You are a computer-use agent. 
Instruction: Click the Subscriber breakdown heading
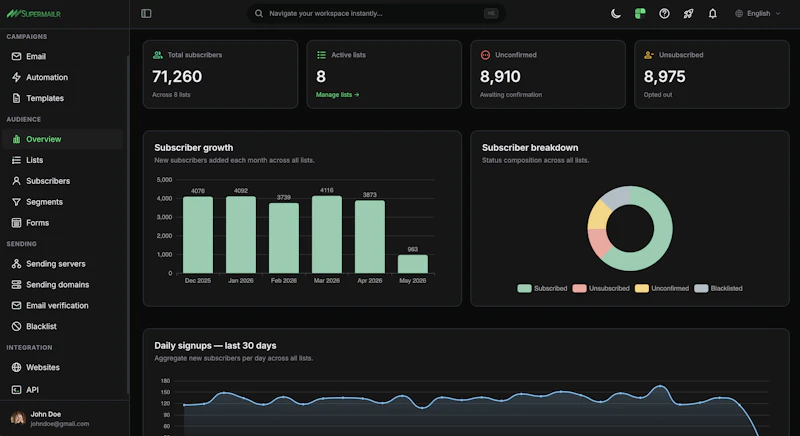point(530,147)
